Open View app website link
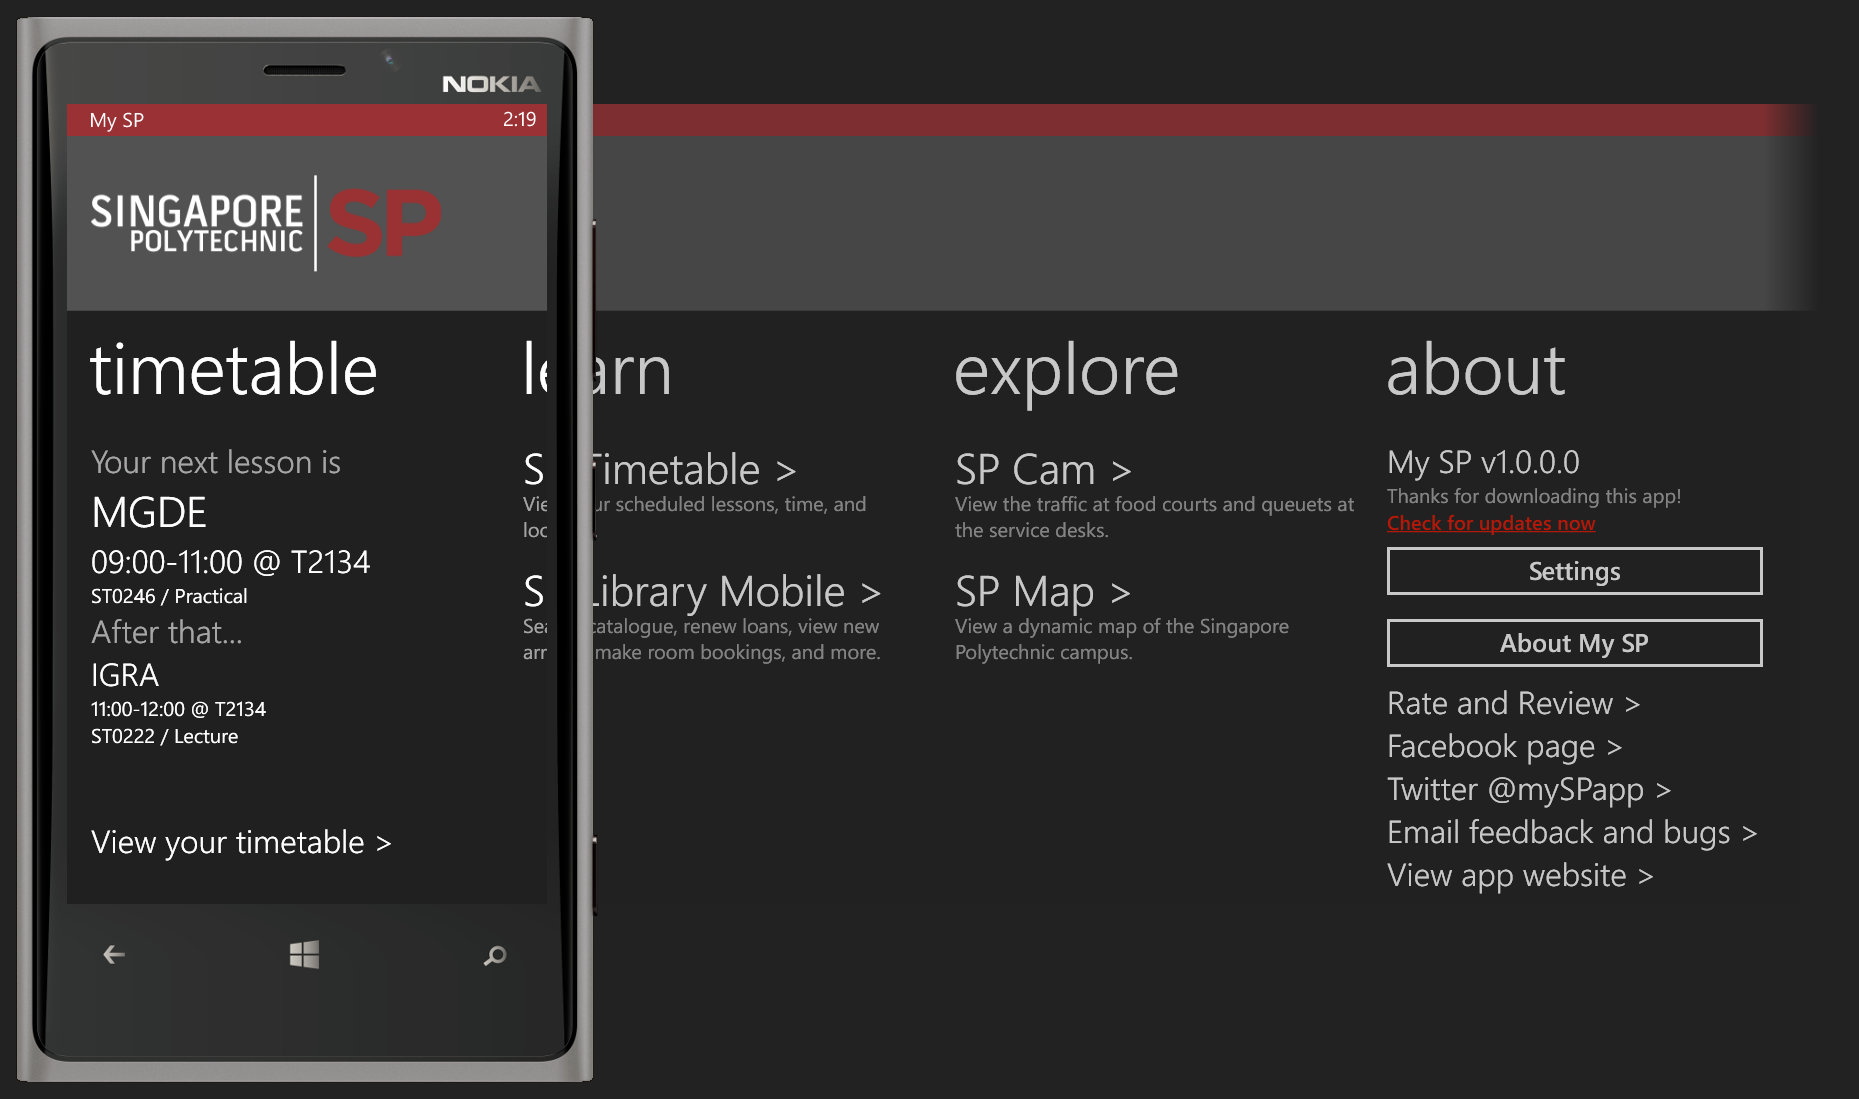1859x1099 pixels. [1519, 875]
